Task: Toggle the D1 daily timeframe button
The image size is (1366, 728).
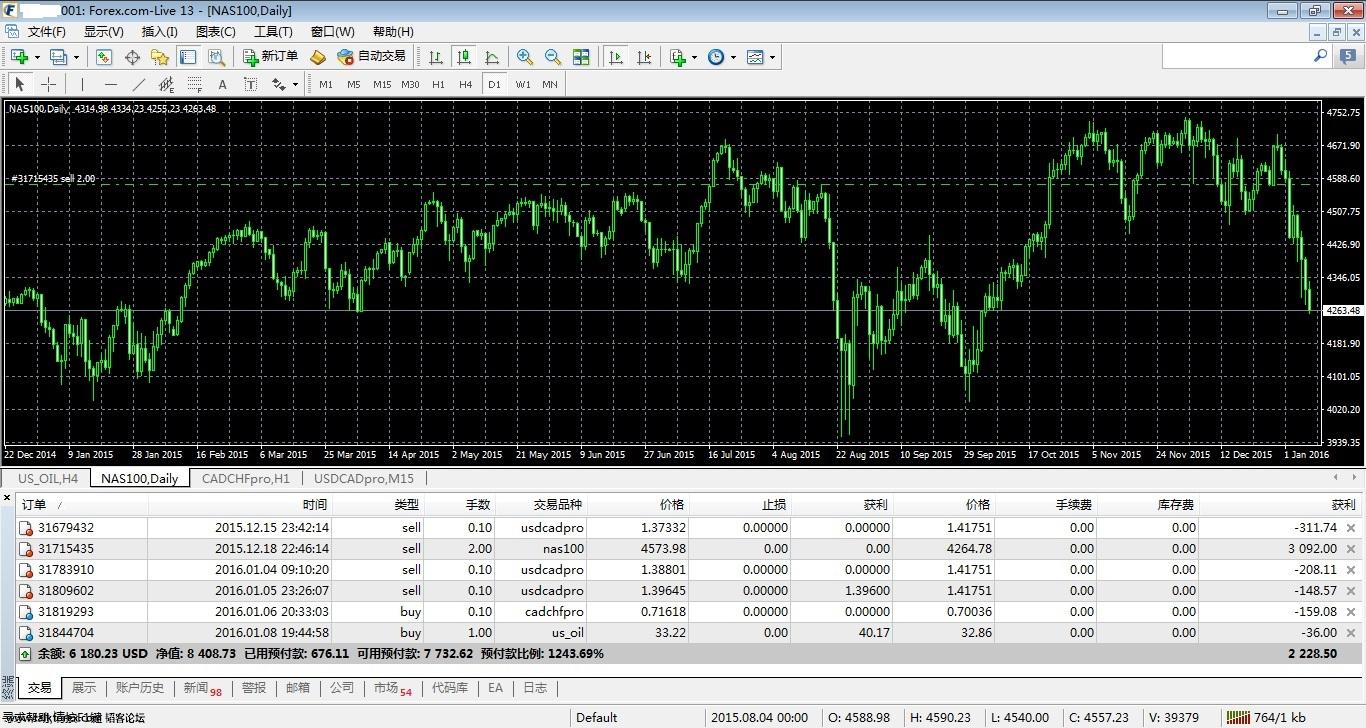Action: click(494, 84)
